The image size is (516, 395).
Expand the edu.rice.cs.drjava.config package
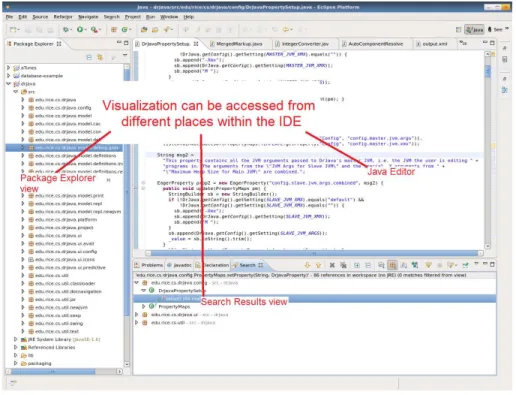coord(23,108)
